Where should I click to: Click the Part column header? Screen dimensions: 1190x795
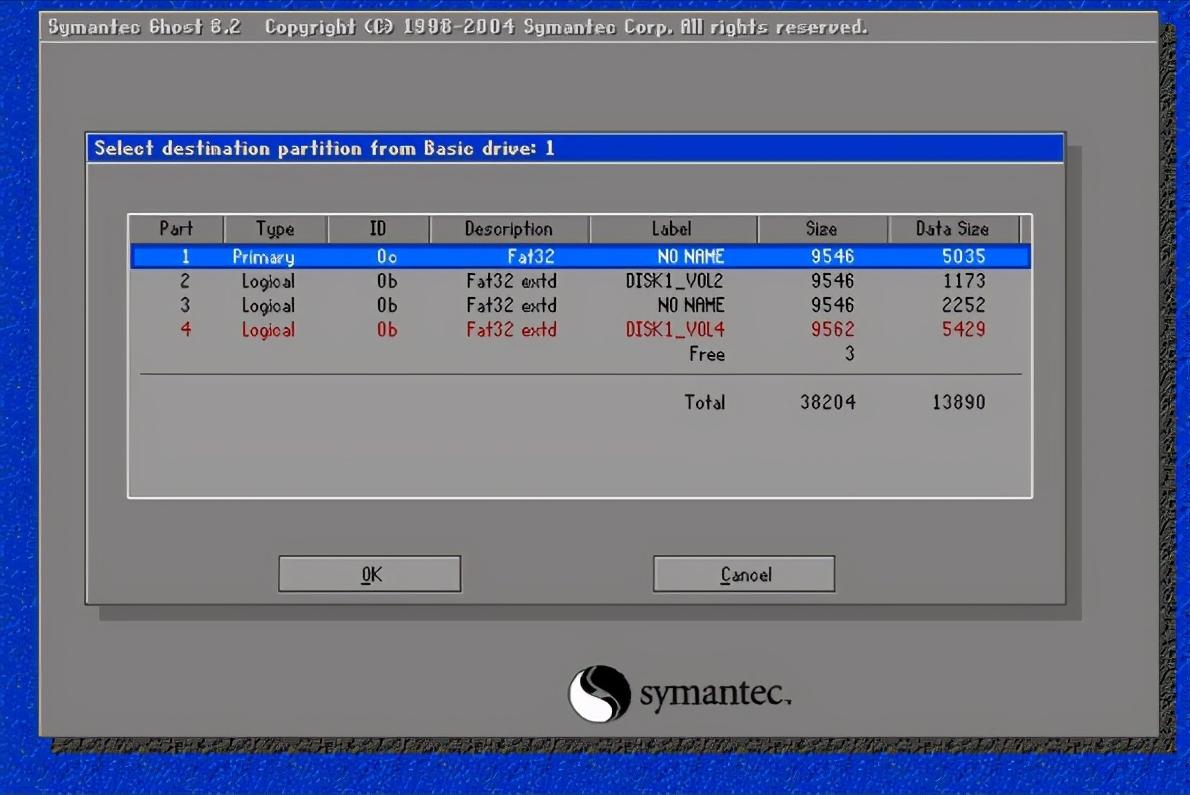click(x=176, y=229)
